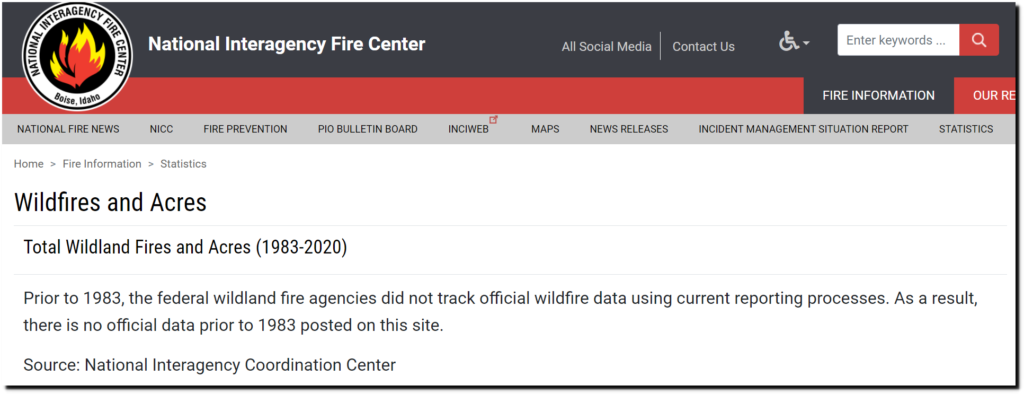Expand the accessibility dropdown arrow
1024x394 pixels.
coord(806,43)
